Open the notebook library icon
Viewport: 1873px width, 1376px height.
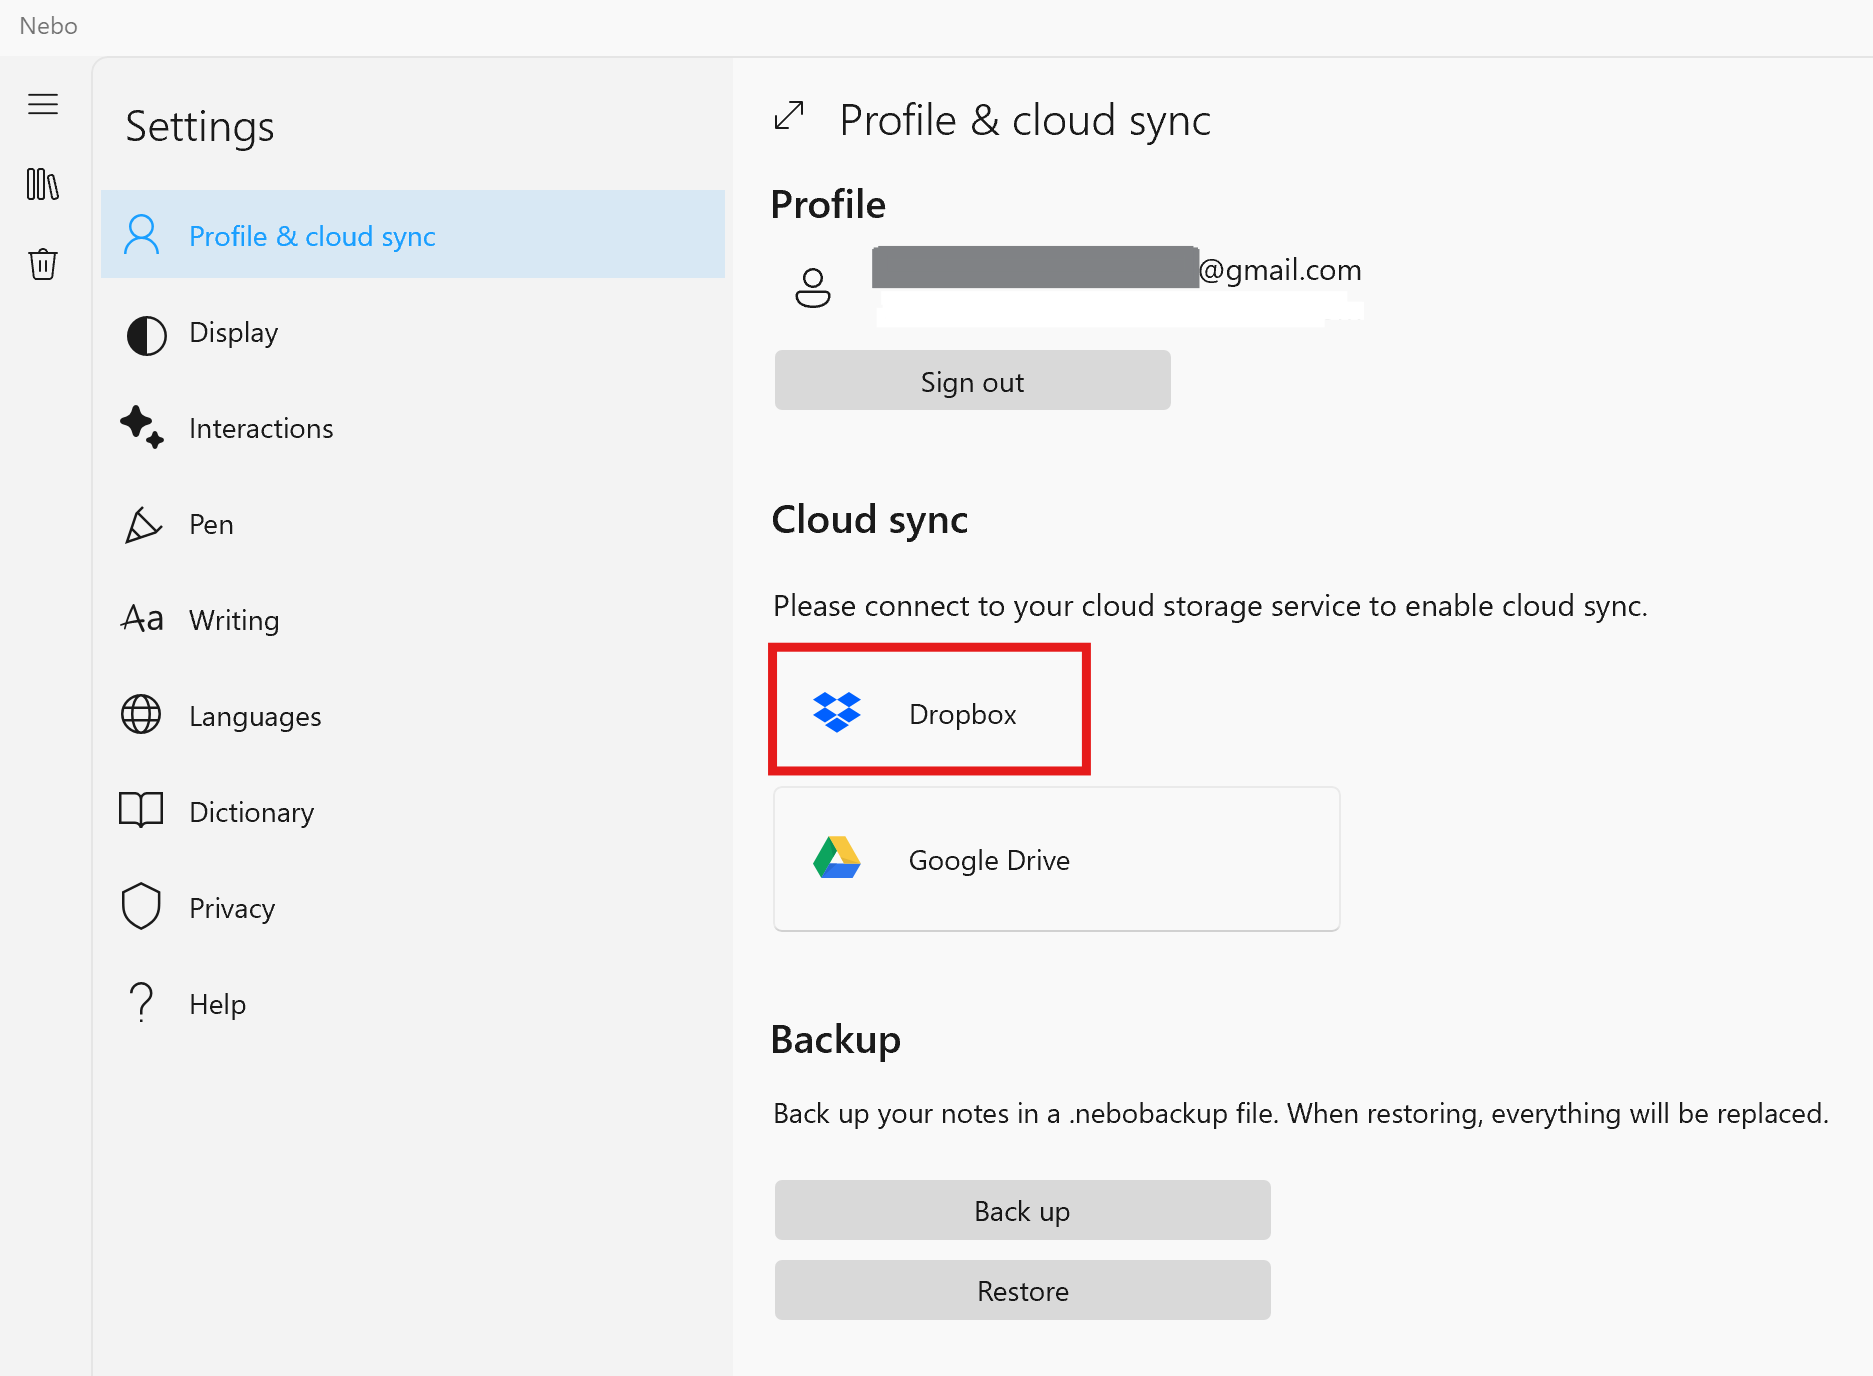43,184
